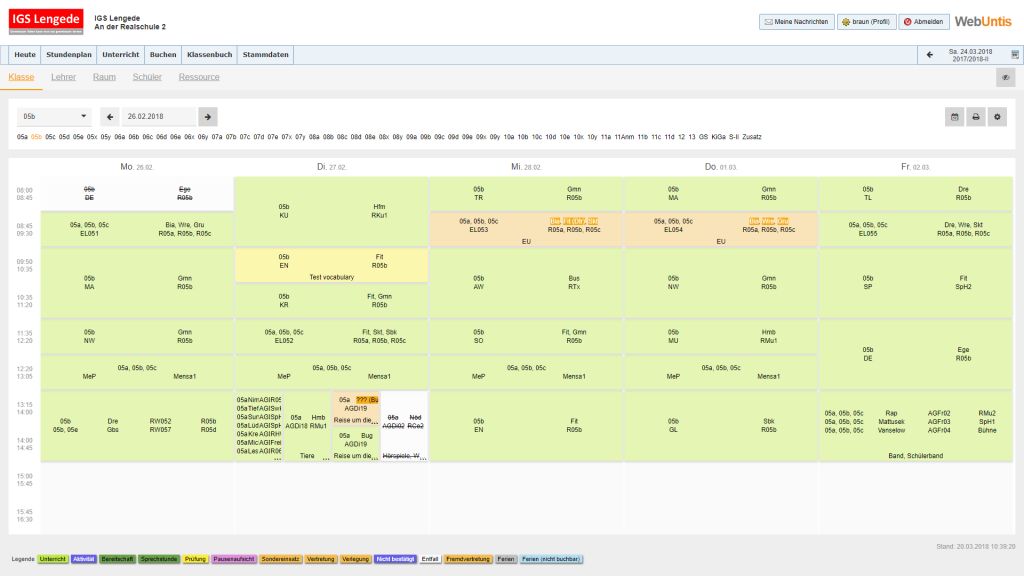Screen dimensions: 1024x576
Task: Open the calendar icon next to 2017/2018-II
Action: (1015, 55)
